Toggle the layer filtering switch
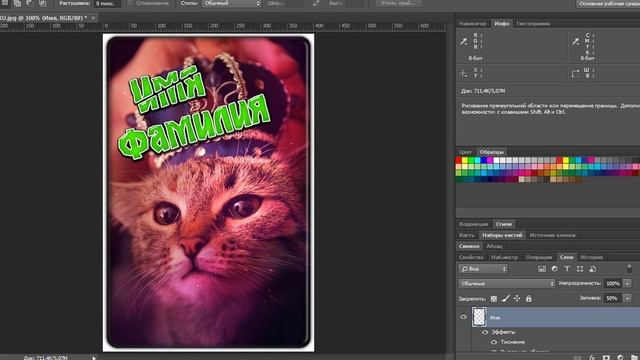This screenshot has width=640, height=360. pos(629,269)
